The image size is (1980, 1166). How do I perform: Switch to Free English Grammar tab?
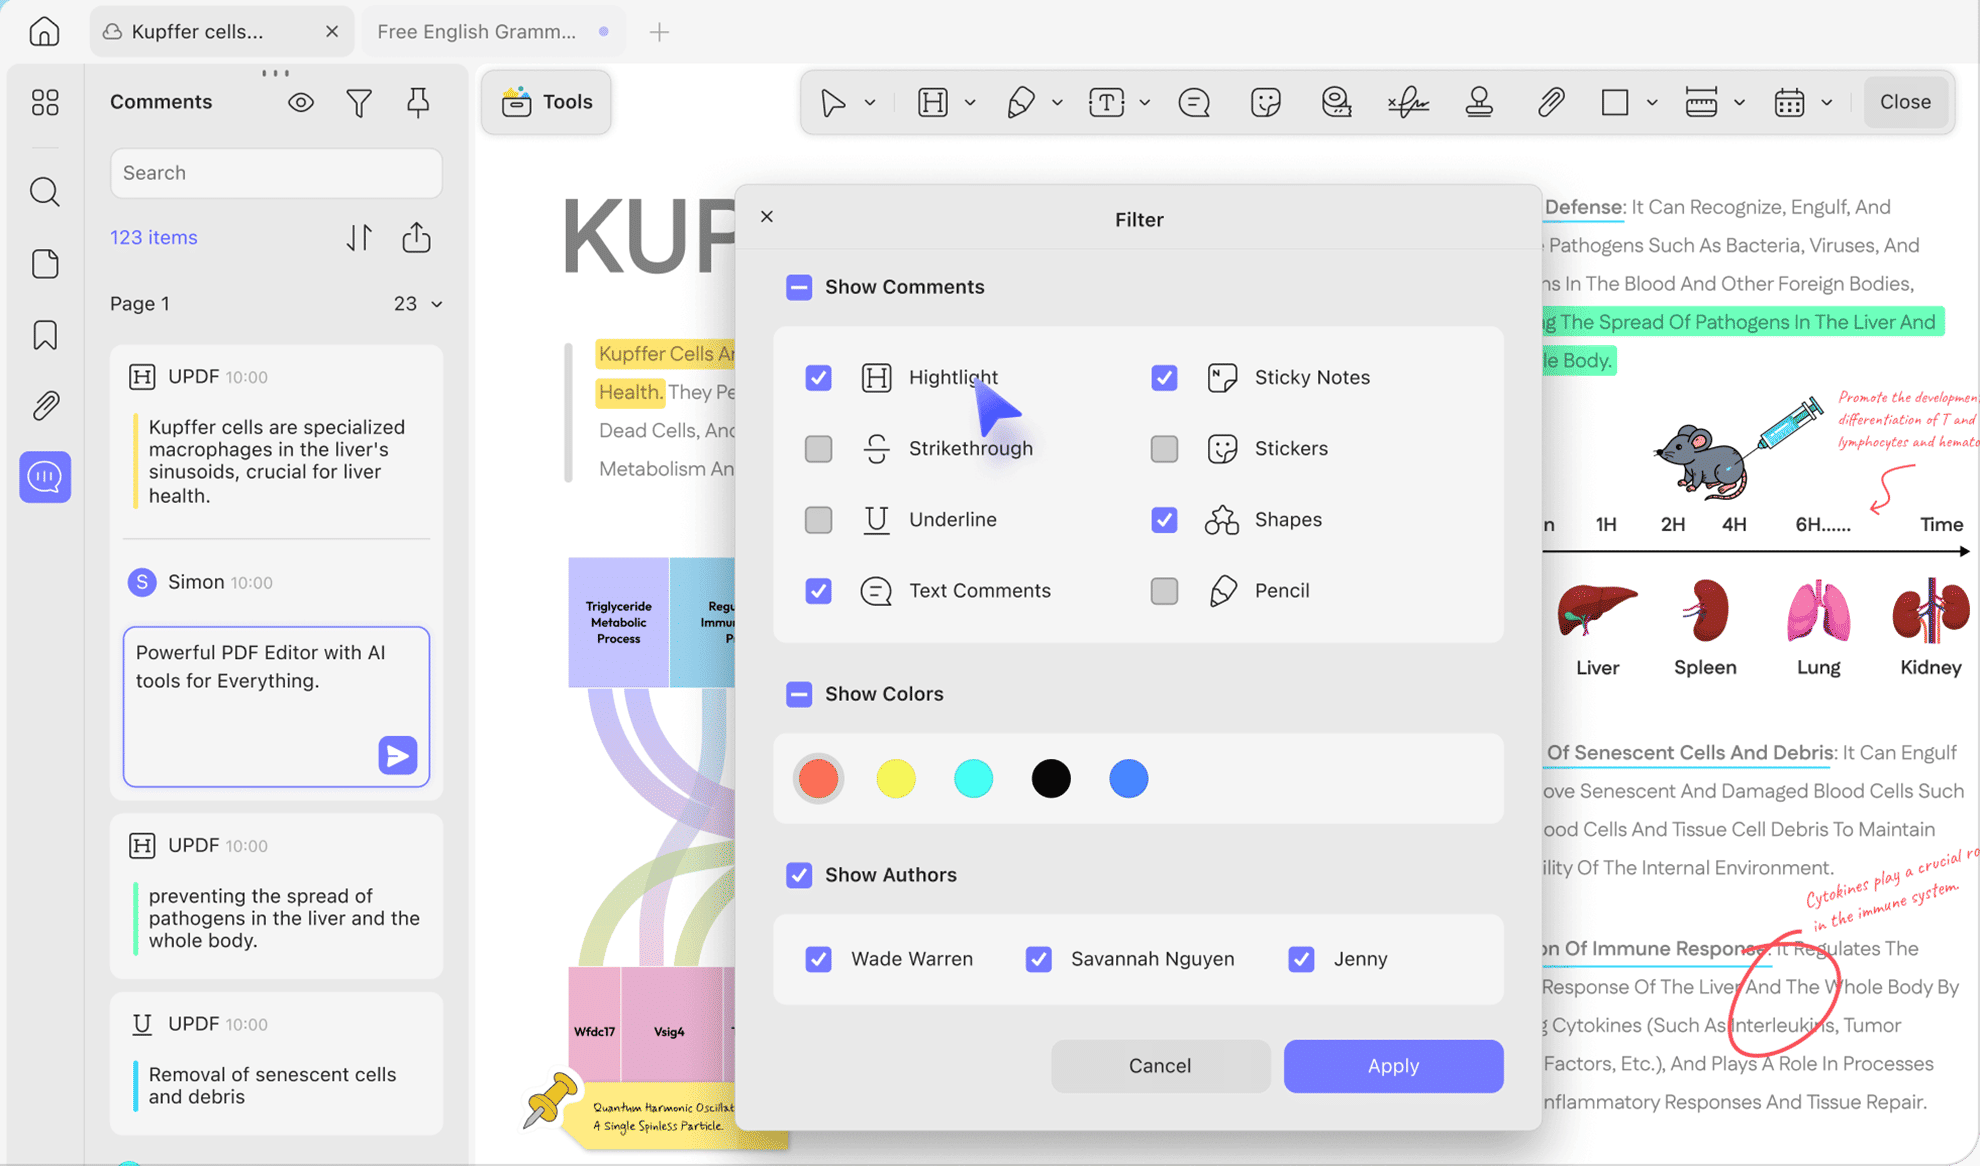click(x=477, y=32)
